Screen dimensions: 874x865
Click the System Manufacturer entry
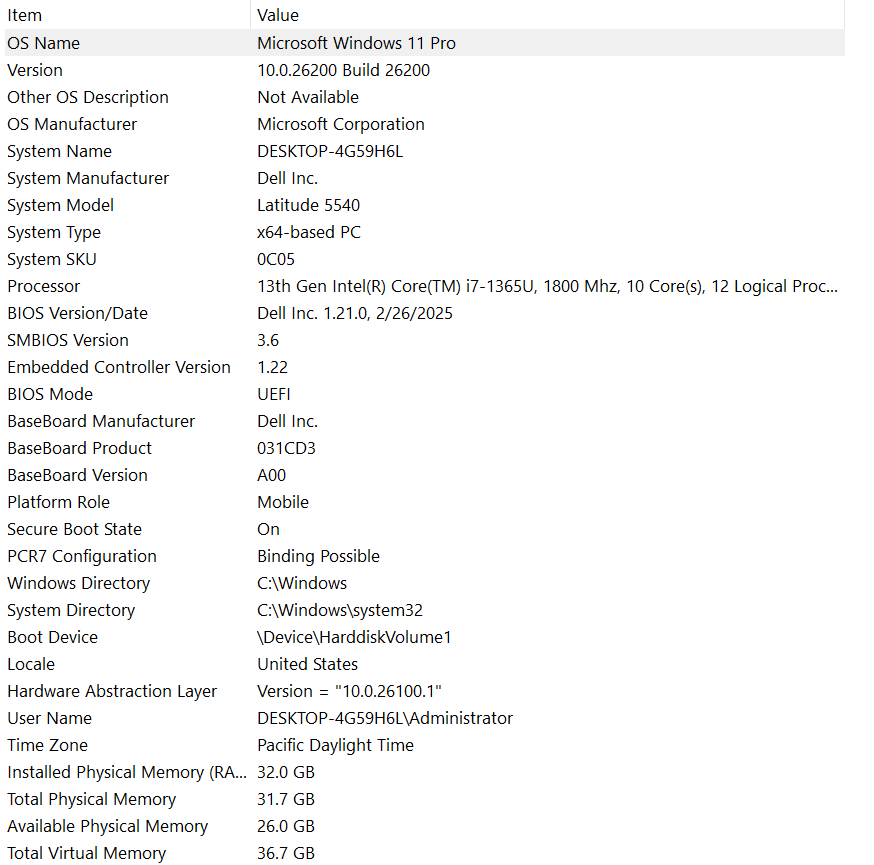click(425, 178)
